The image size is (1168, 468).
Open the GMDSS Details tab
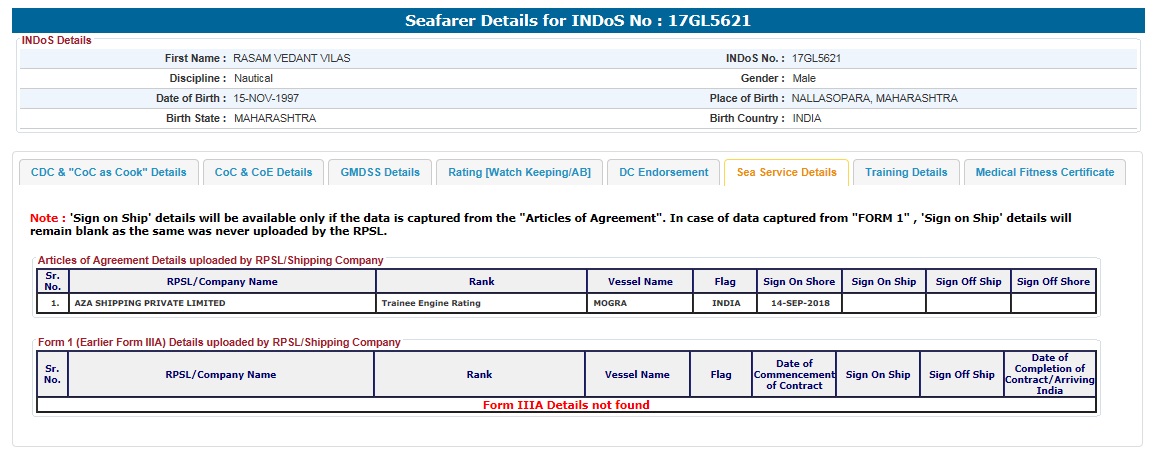pyautogui.click(x=380, y=172)
